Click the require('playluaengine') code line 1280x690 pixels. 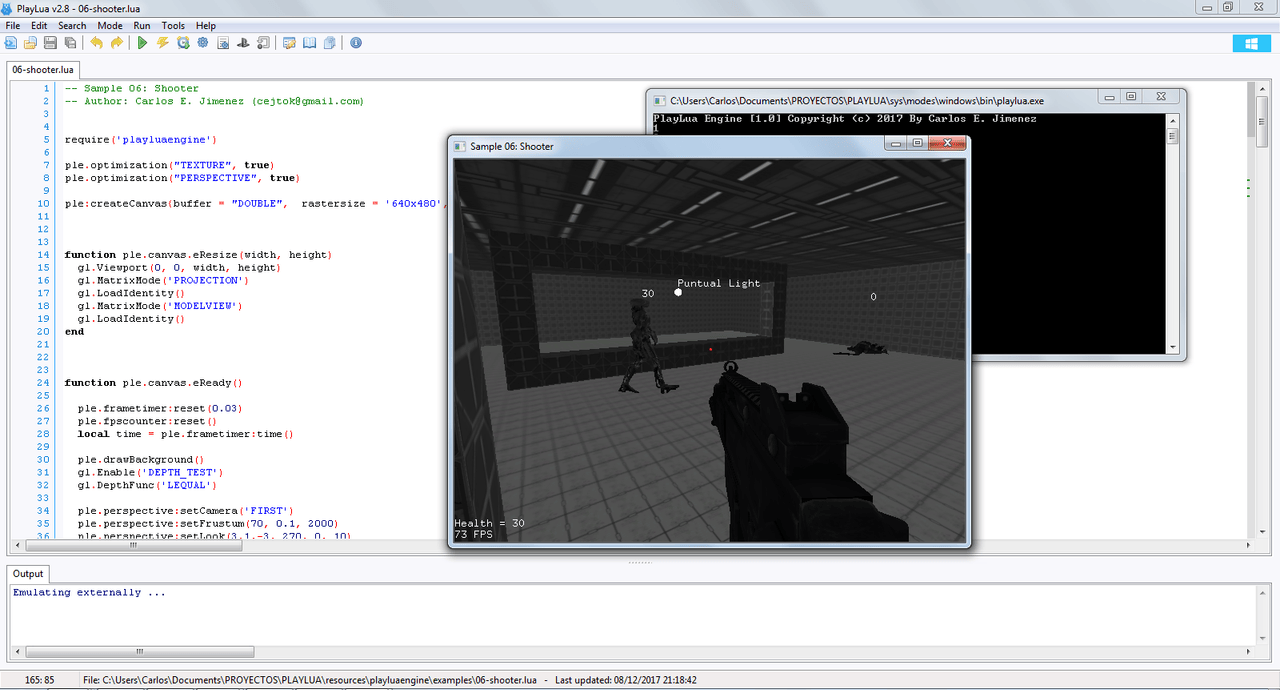tap(141, 139)
